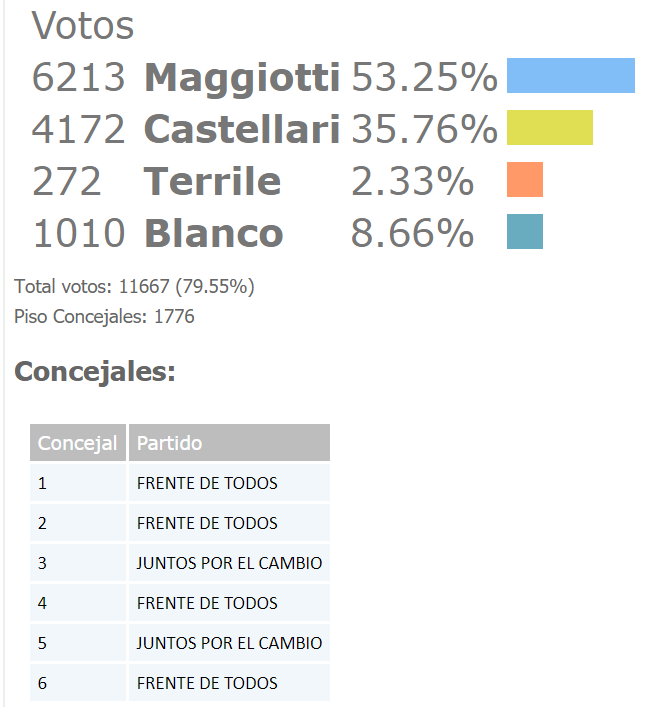The height and width of the screenshot is (707, 648).
Task: Click the 53.25% percentage value
Action: tap(424, 78)
